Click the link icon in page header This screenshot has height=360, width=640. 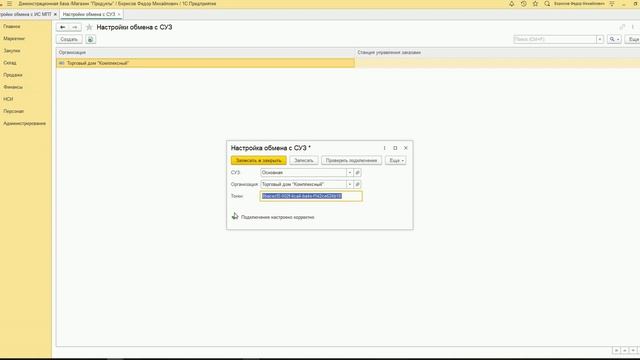click(622, 27)
